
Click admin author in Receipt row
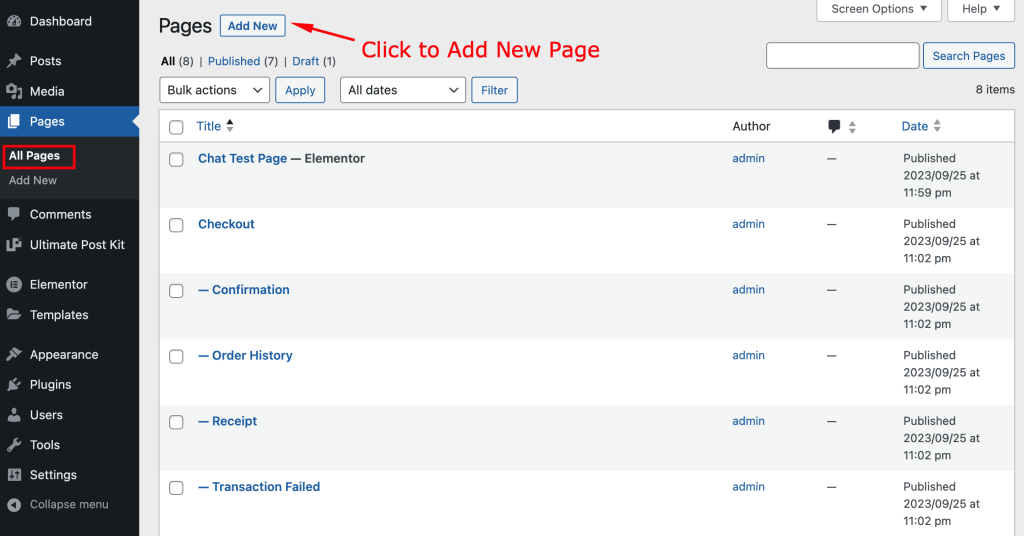click(x=748, y=421)
